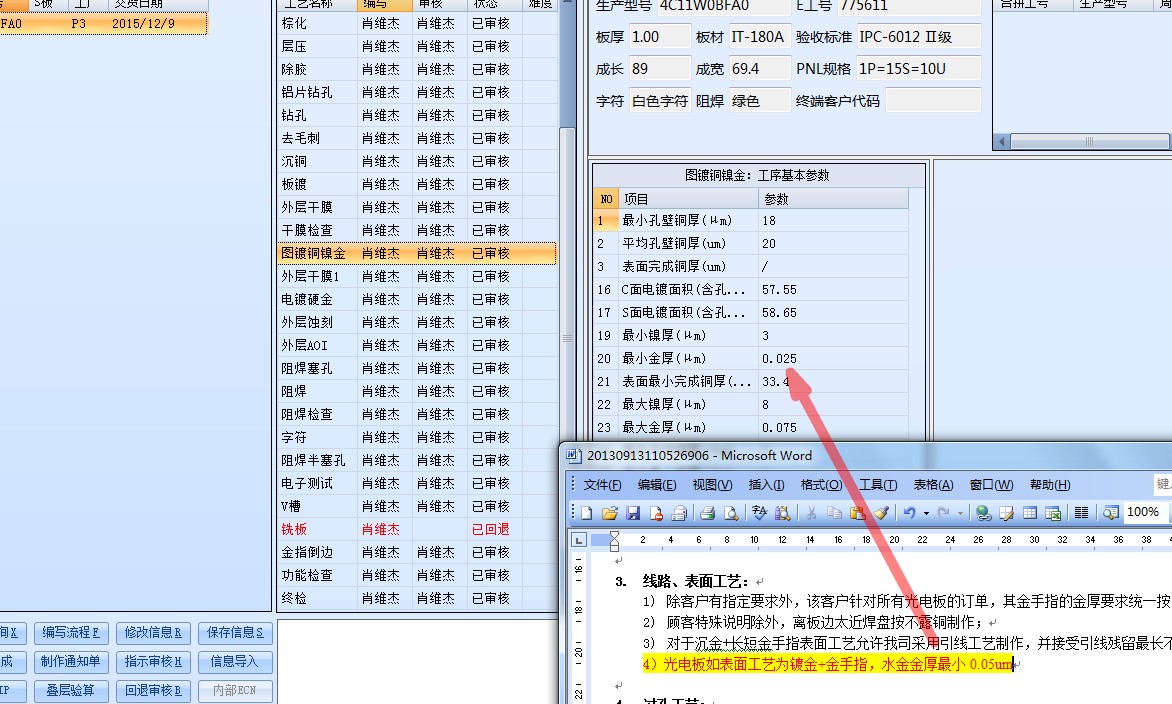Click the 叠层验算 button
Image resolution: width=1172 pixels, height=704 pixels.
pyautogui.click(x=70, y=691)
